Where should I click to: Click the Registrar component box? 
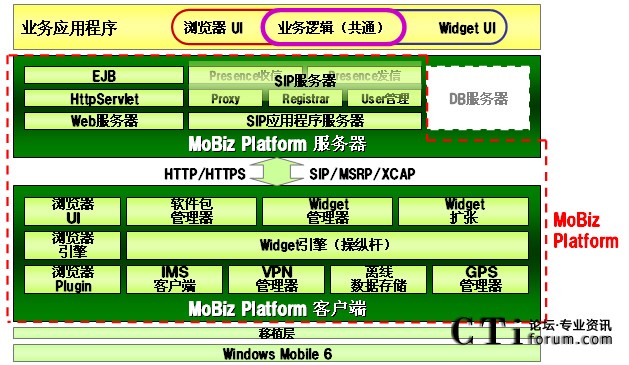(x=305, y=98)
